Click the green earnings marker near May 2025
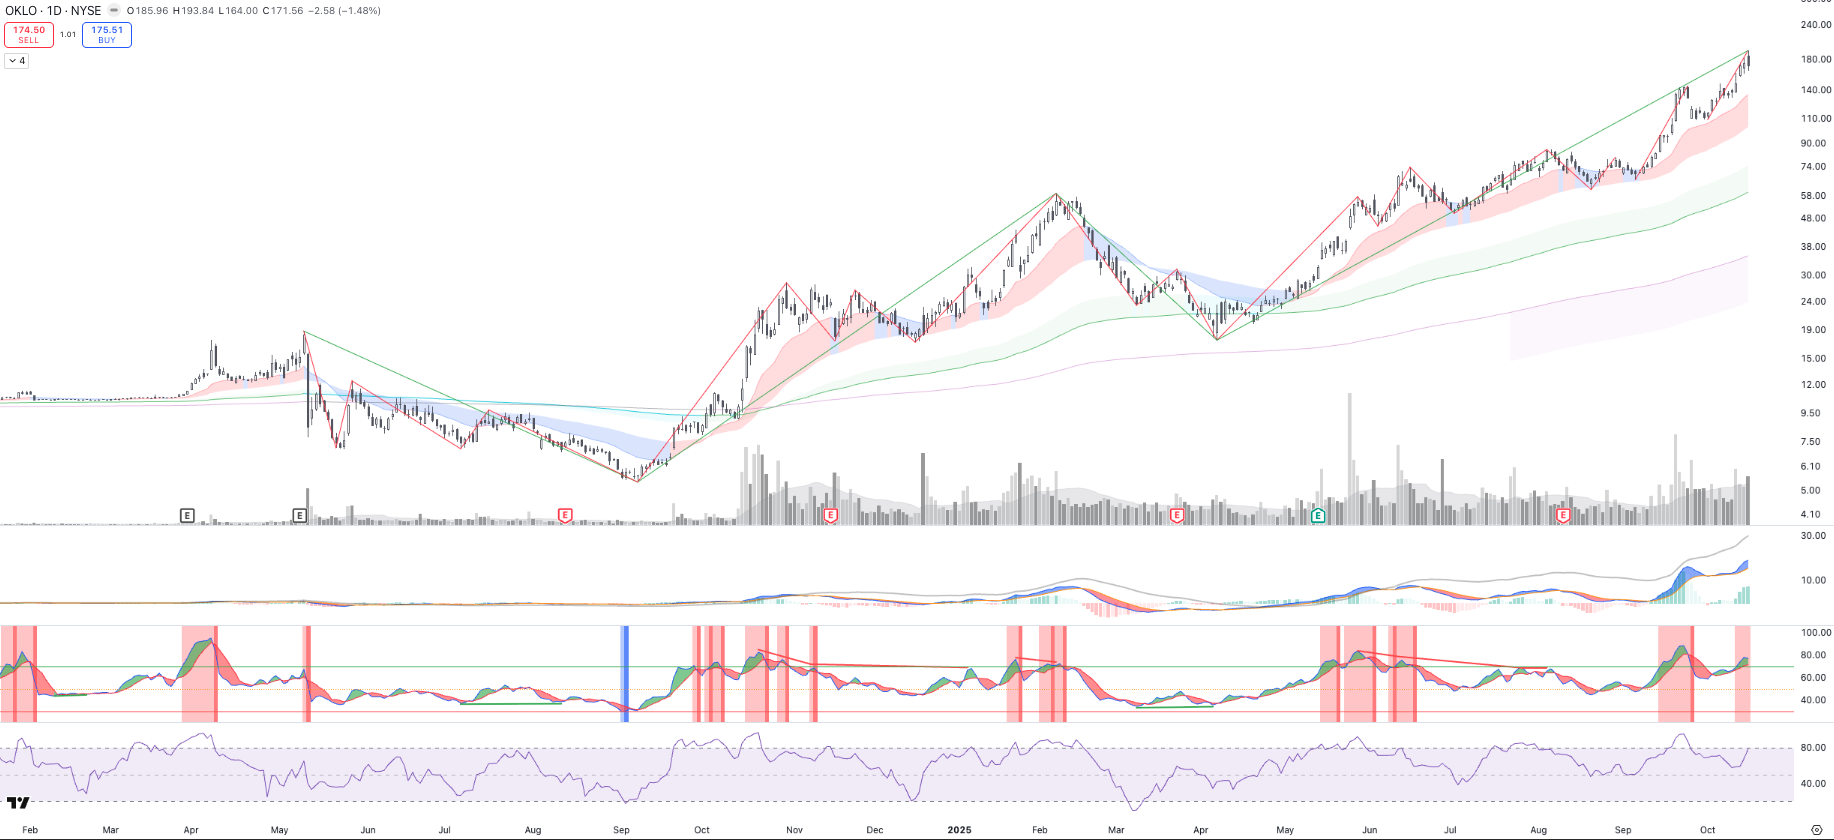Screen dimensions: 1834x840 1318,516
